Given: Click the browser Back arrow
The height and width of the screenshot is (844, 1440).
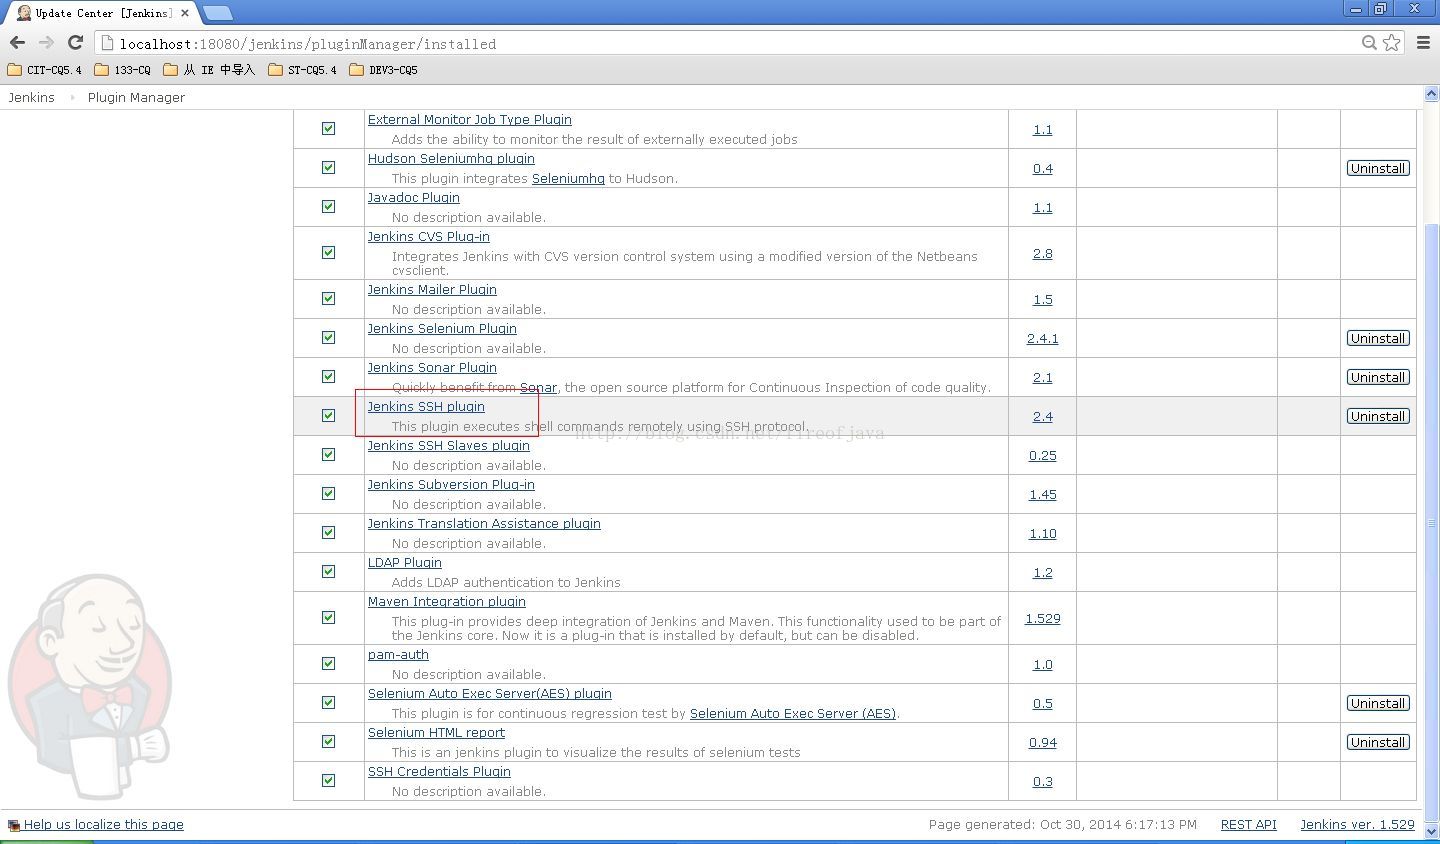Looking at the screenshot, I should 17,43.
